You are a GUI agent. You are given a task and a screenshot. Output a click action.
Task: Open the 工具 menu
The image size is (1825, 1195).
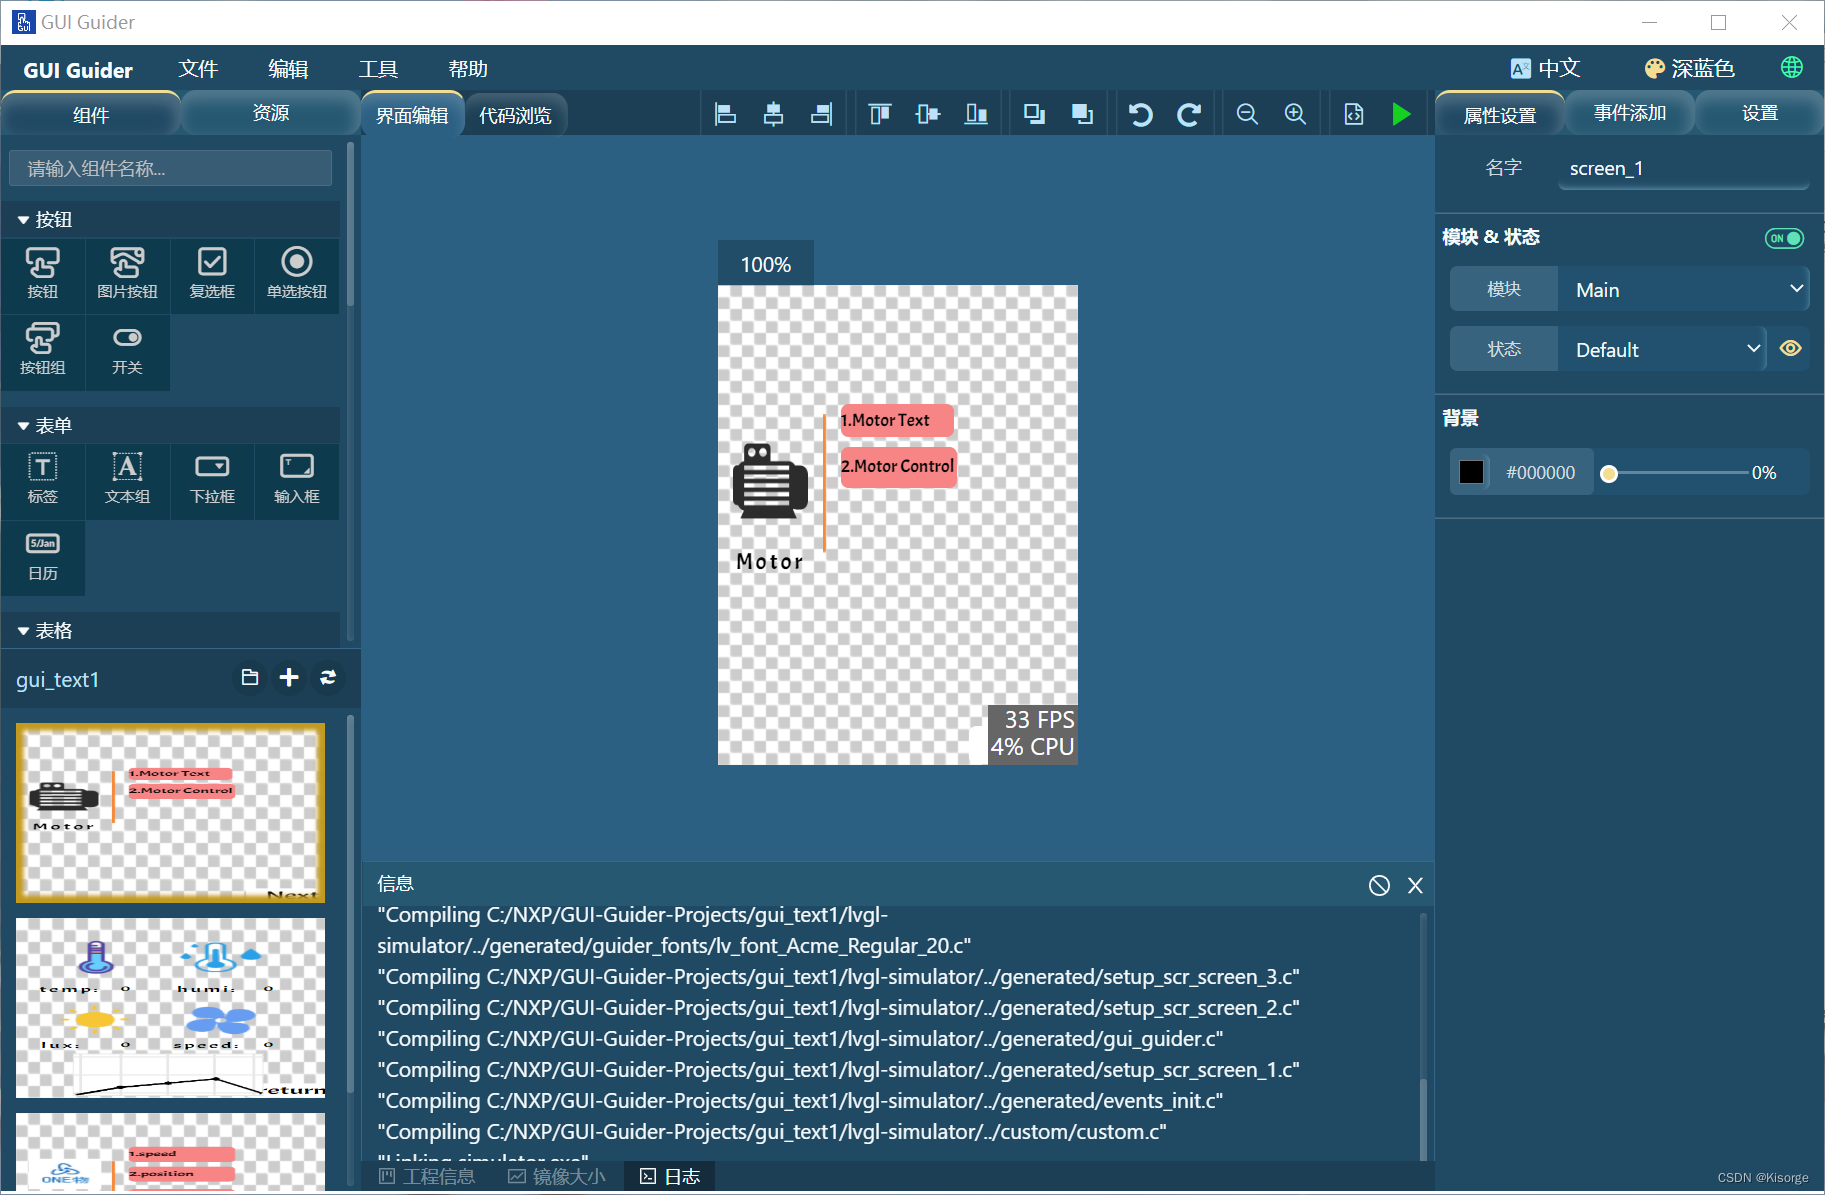coord(378,69)
